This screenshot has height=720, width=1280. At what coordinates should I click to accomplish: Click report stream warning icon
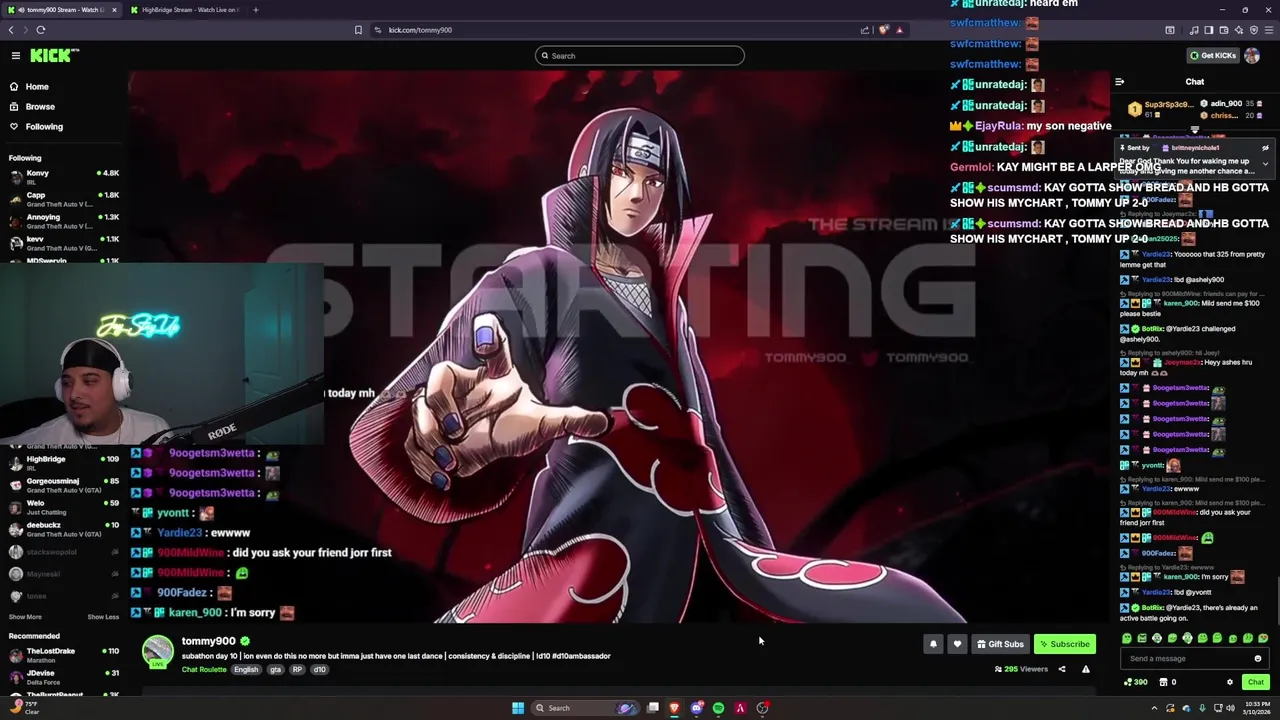pos(1085,669)
